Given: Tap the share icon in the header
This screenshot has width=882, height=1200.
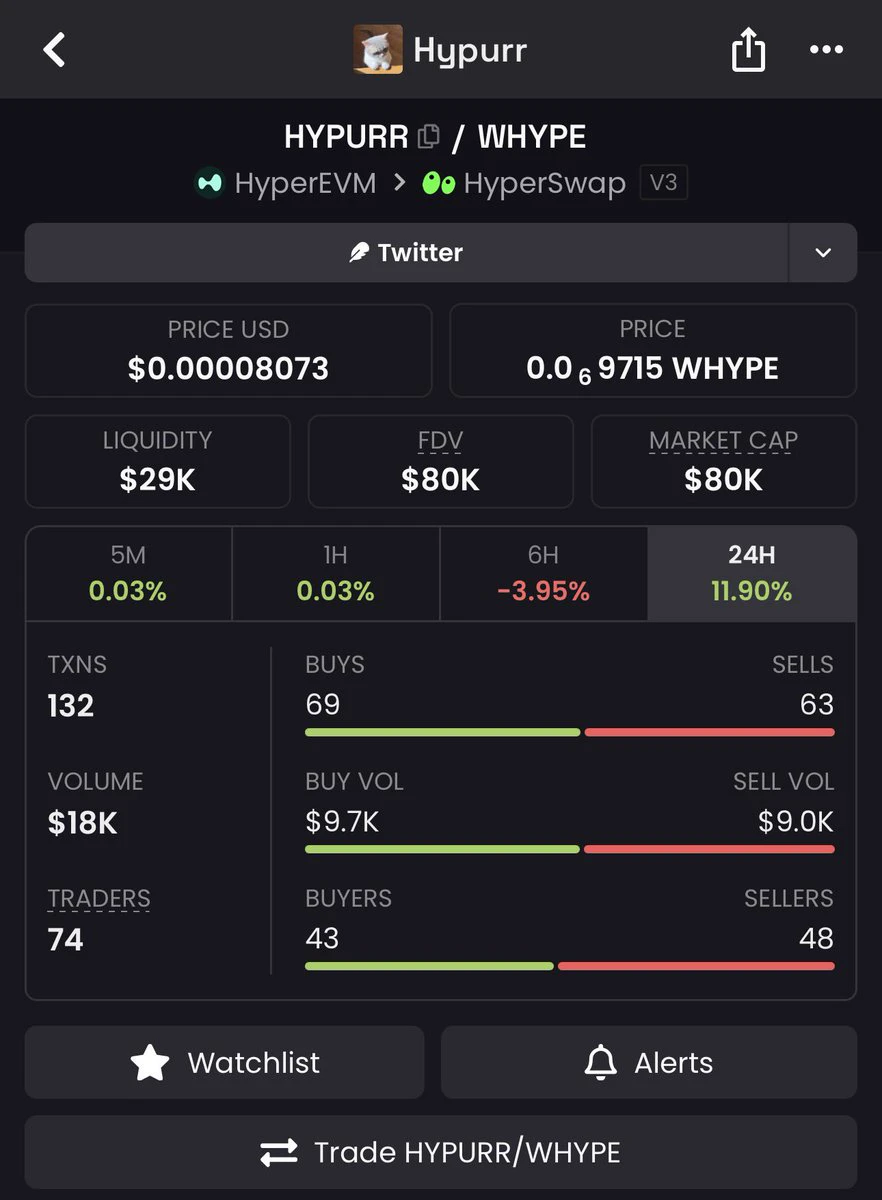Looking at the screenshot, I should 748,49.
